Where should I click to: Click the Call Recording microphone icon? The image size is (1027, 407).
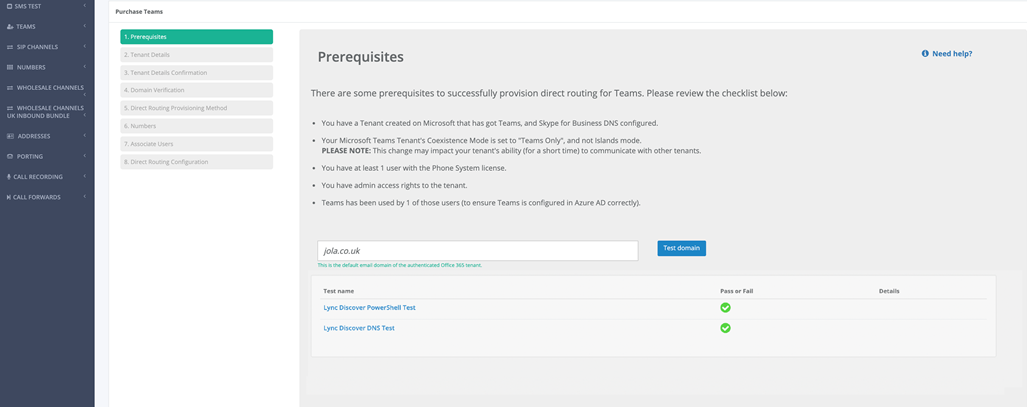(x=9, y=177)
